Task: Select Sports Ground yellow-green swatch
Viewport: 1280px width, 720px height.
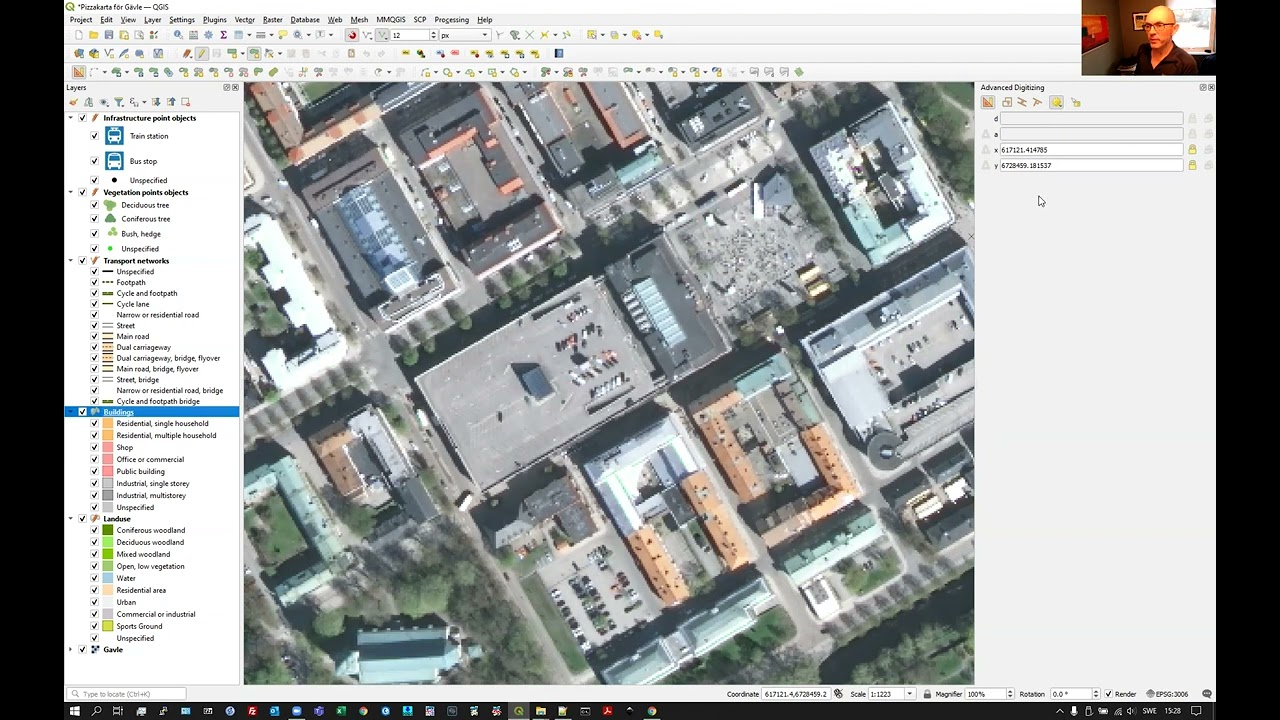Action: [108, 627]
